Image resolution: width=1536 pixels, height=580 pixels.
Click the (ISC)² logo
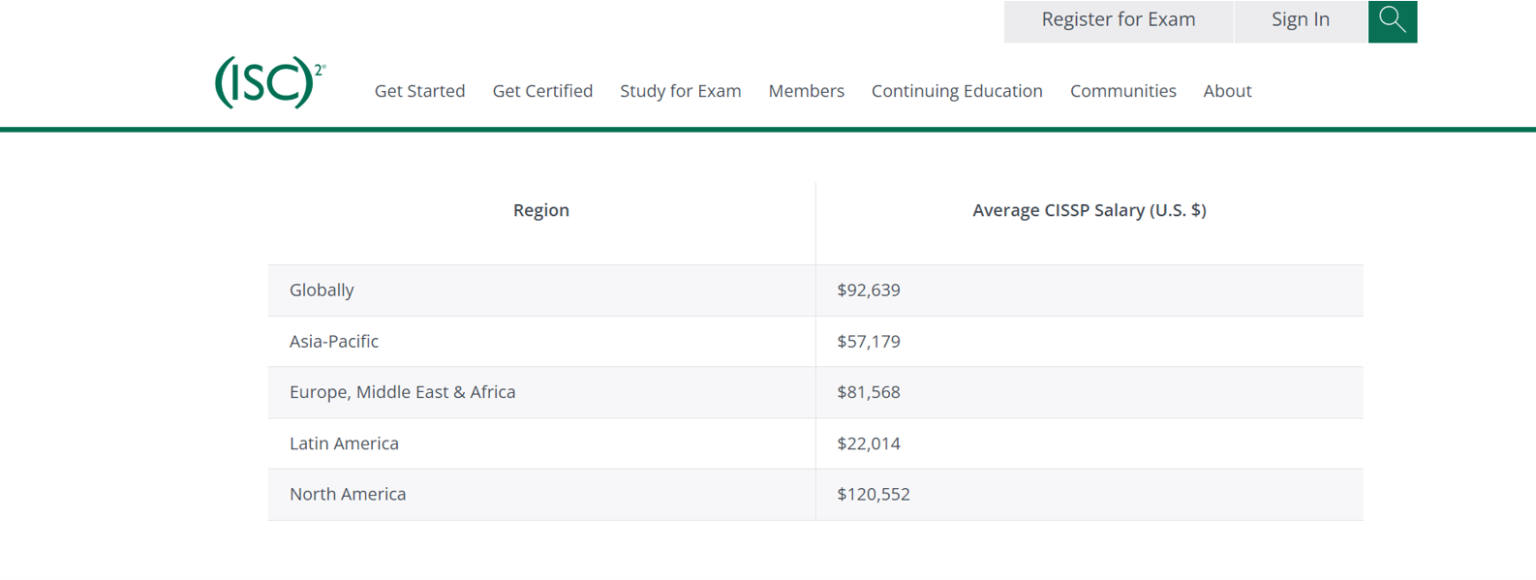coord(268,82)
